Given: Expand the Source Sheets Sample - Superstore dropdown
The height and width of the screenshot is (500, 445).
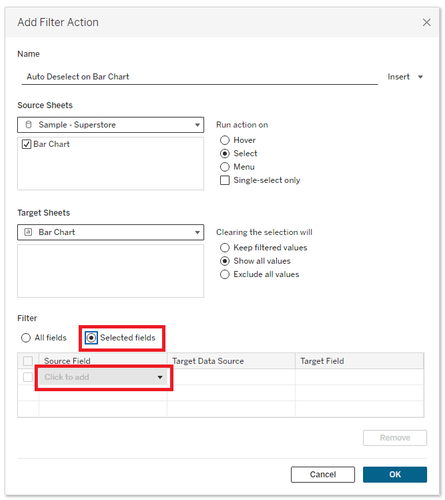Looking at the screenshot, I should click(110, 125).
